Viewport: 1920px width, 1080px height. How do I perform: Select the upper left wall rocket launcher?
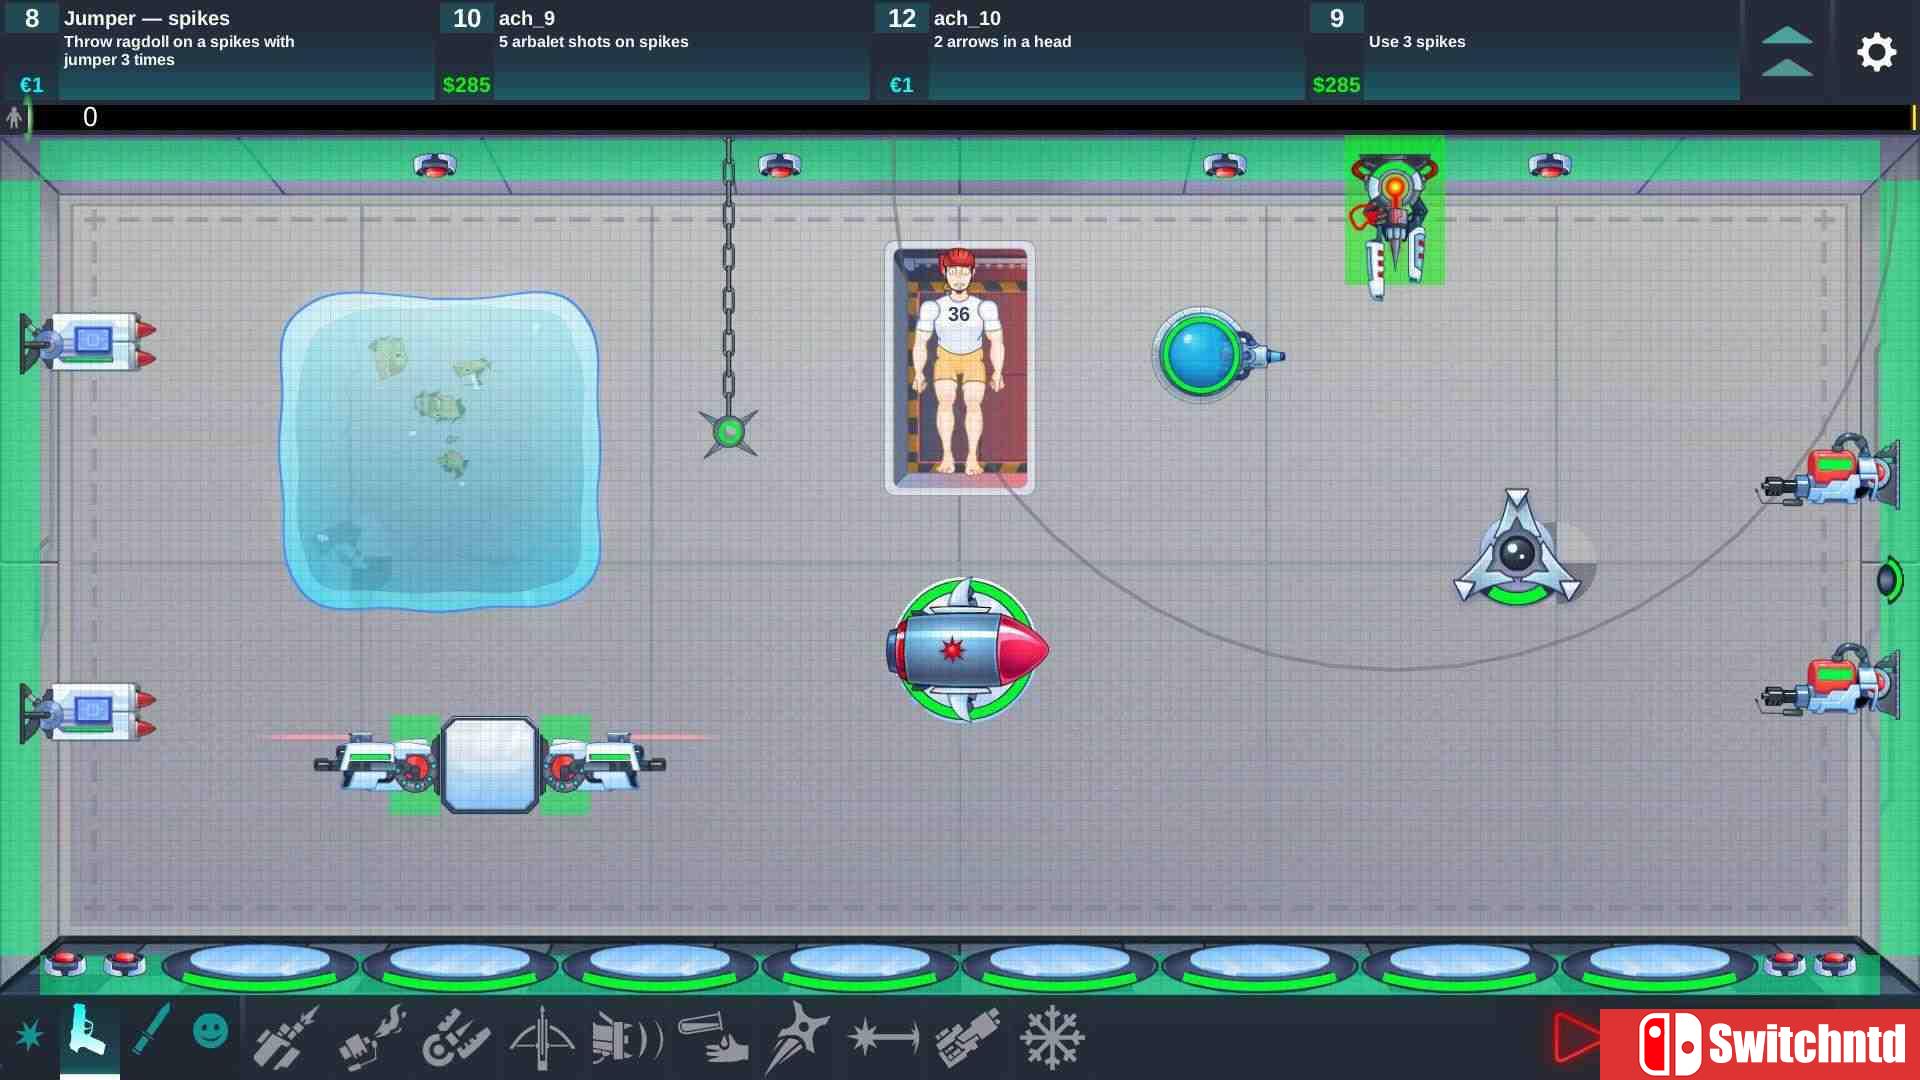click(x=90, y=343)
